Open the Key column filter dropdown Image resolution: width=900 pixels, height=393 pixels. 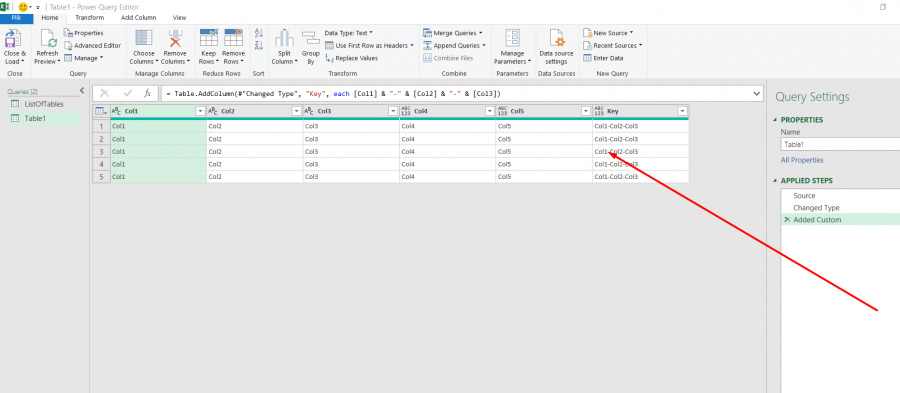(682, 111)
